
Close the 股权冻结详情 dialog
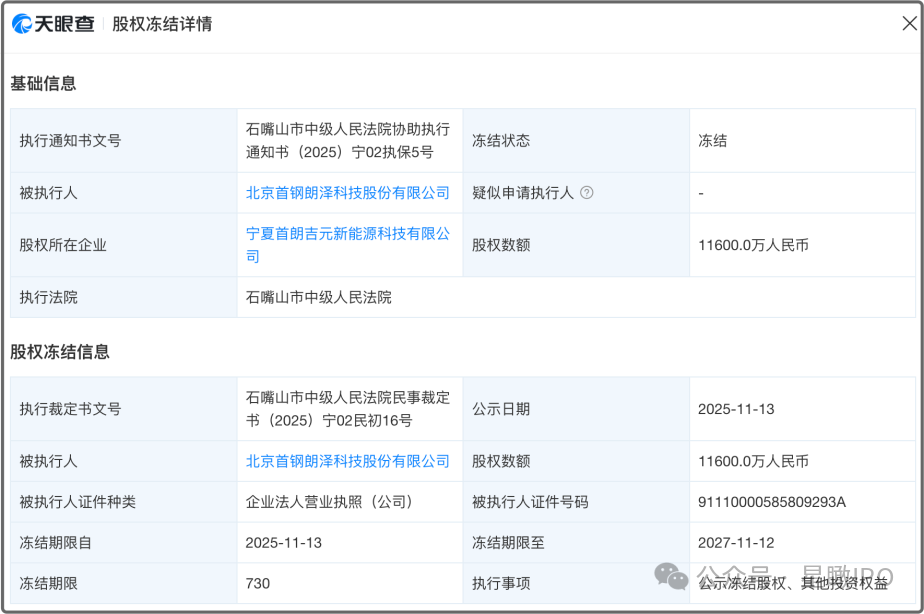click(x=909, y=24)
